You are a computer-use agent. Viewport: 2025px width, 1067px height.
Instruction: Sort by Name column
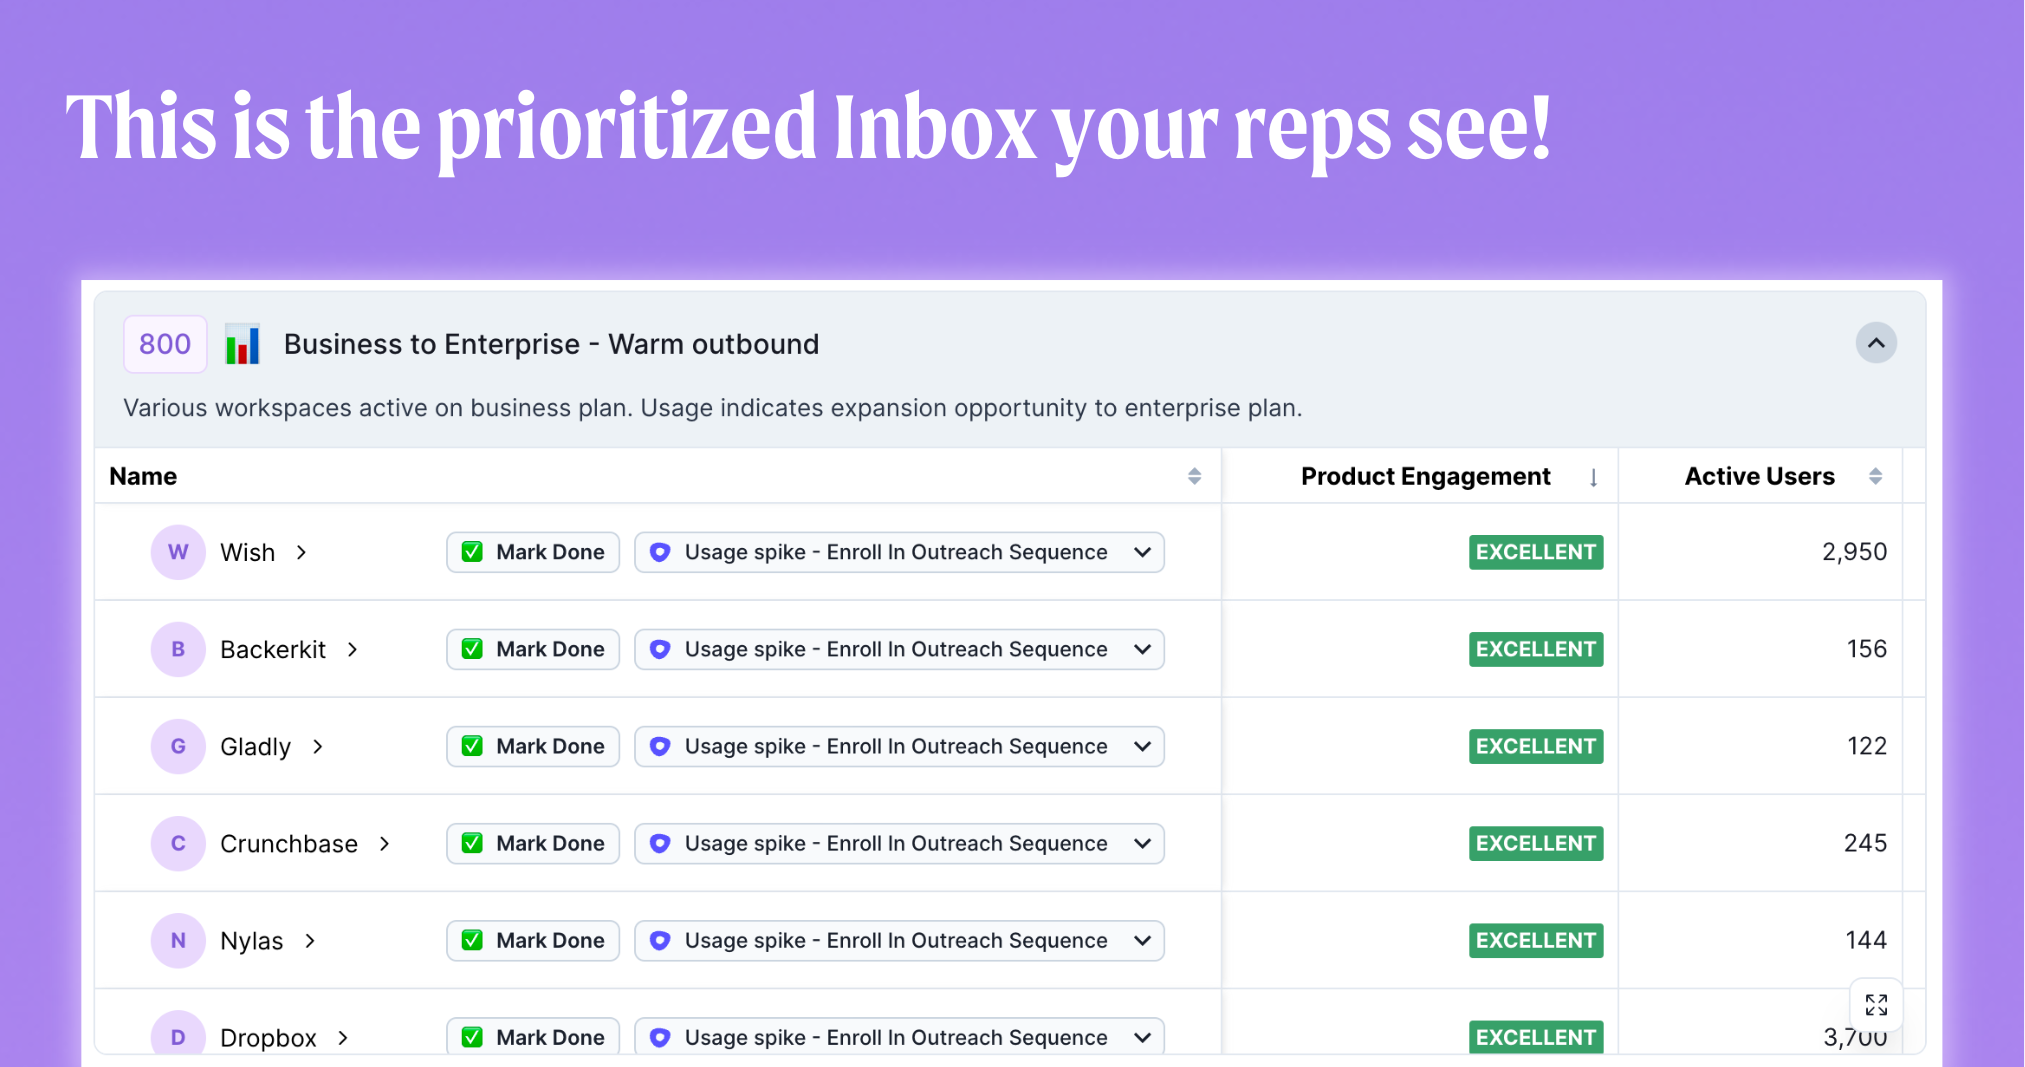click(1194, 476)
